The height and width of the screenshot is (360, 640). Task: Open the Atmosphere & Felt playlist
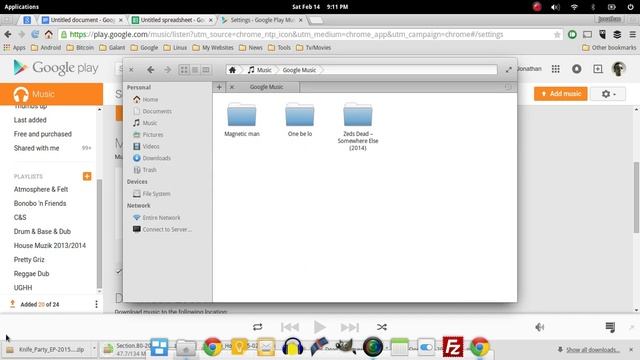(x=41, y=189)
